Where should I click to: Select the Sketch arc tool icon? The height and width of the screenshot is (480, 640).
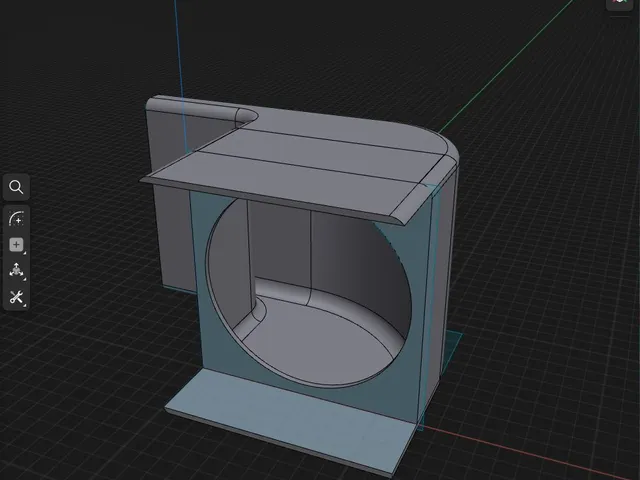(x=16, y=219)
